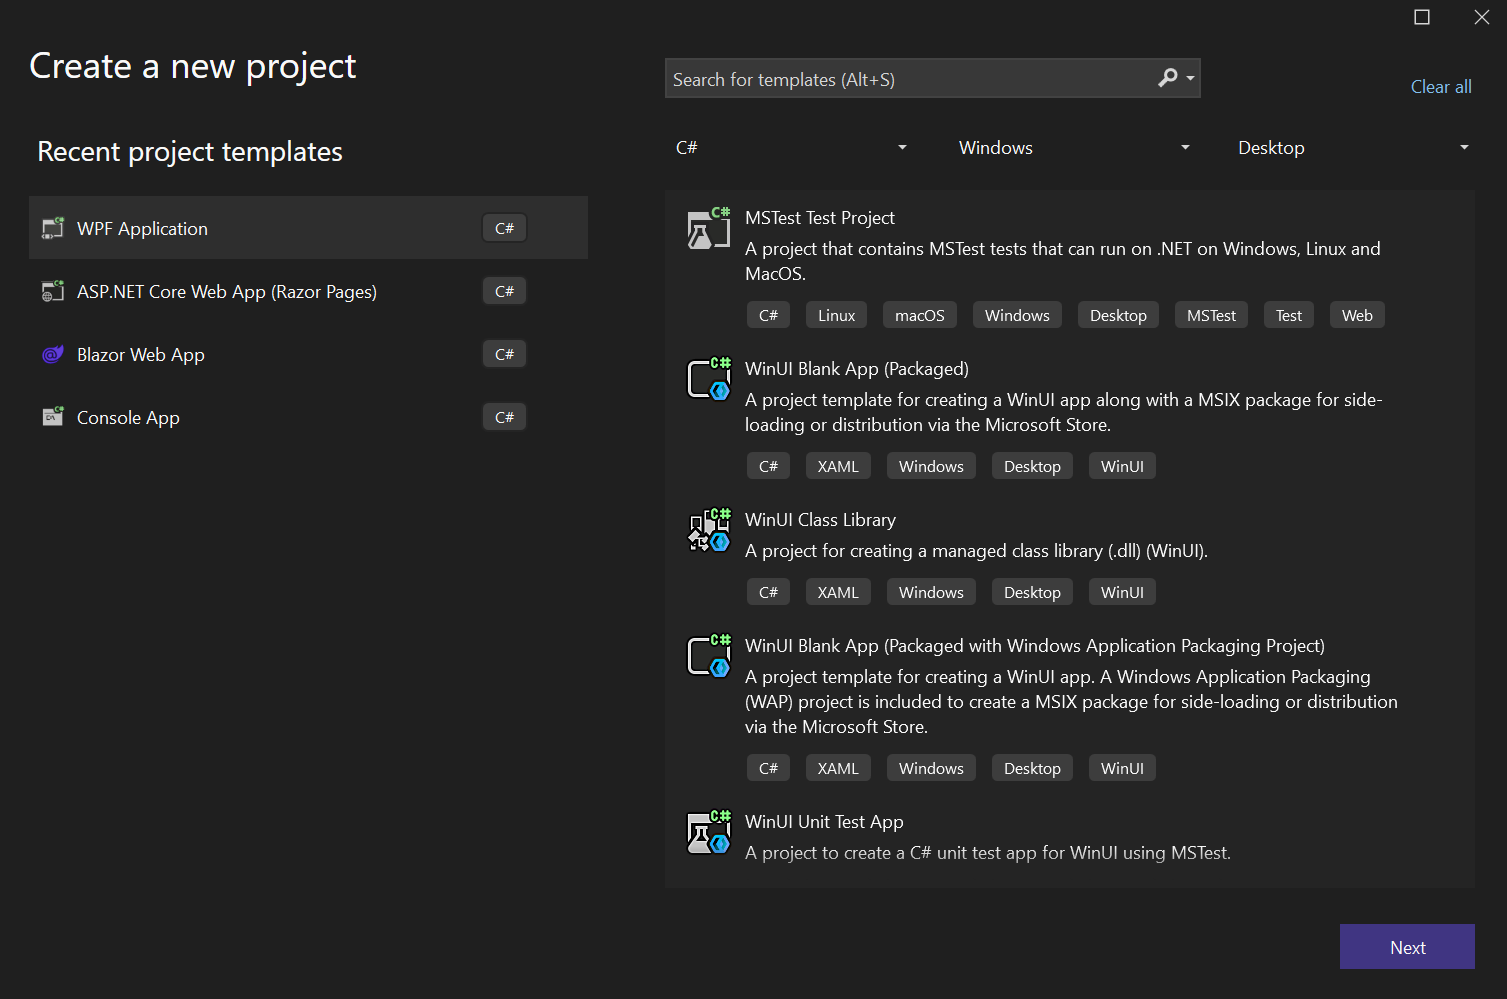The image size is (1507, 999).
Task: Click the MSTest tag on MSTest Test Project
Action: point(1210,314)
